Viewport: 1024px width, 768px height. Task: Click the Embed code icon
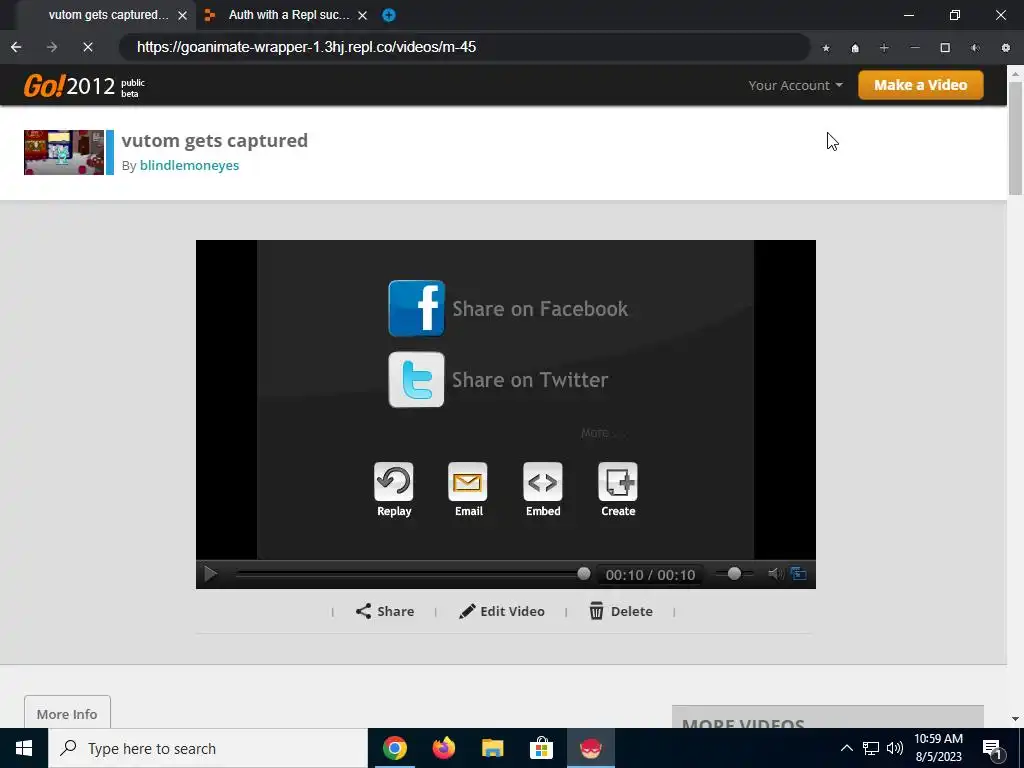pos(543,482)
